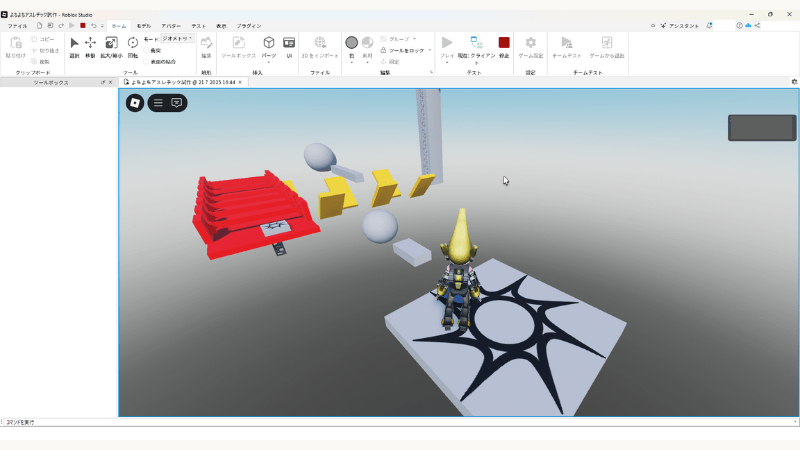
Task: Click the help question mark icon
Action: pyautogui.click(x=739, y=26)
